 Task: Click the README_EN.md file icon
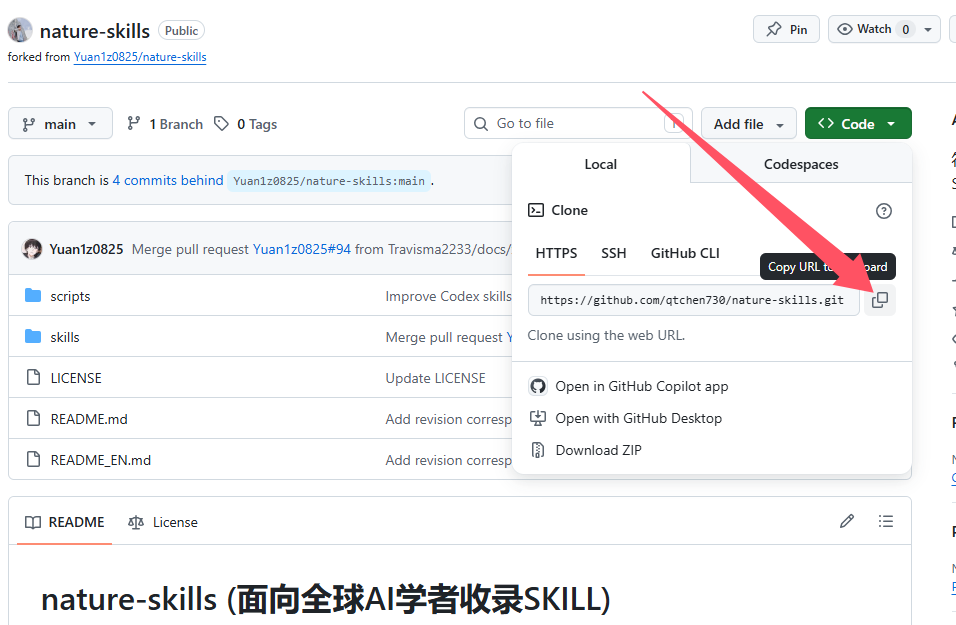34,459
